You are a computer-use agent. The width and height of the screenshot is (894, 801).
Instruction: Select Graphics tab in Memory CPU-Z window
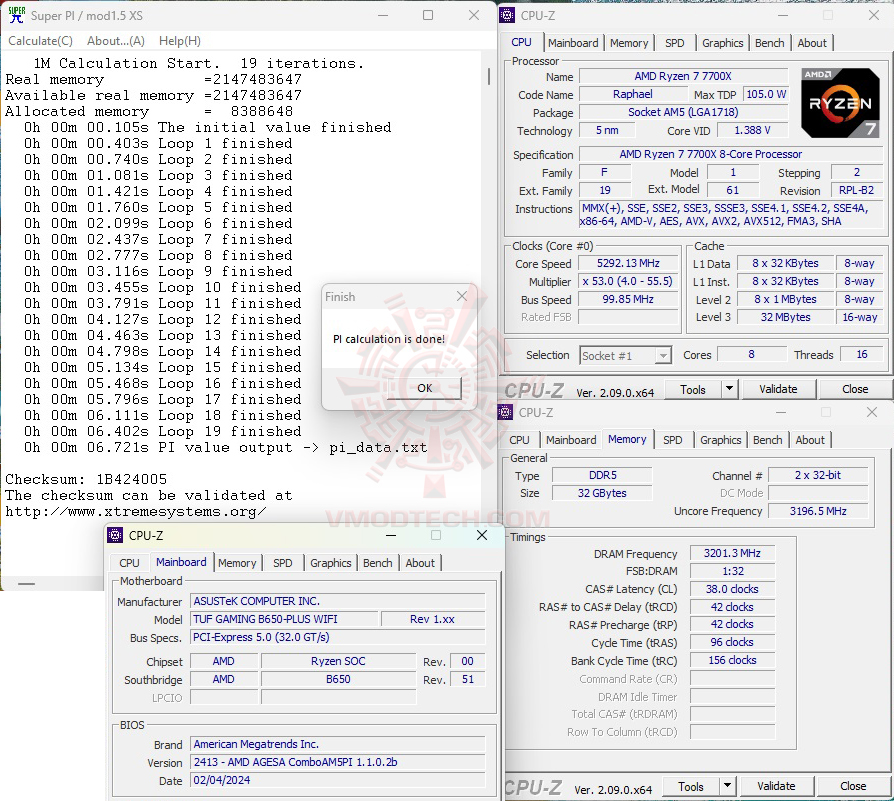point(720,440)
